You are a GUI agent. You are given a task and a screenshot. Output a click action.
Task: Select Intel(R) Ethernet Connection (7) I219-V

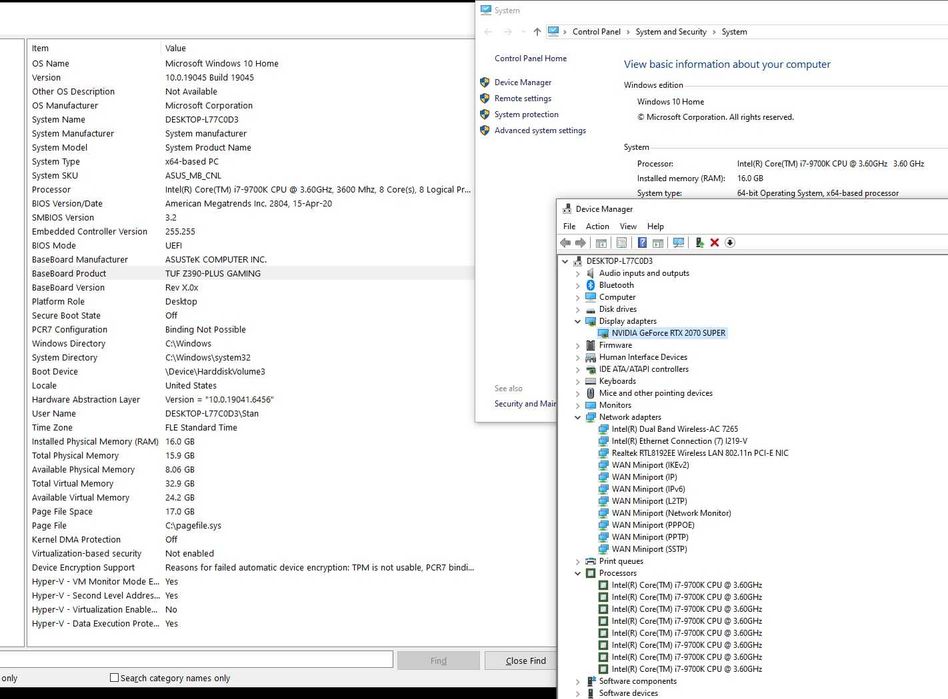tap(679, 441)
